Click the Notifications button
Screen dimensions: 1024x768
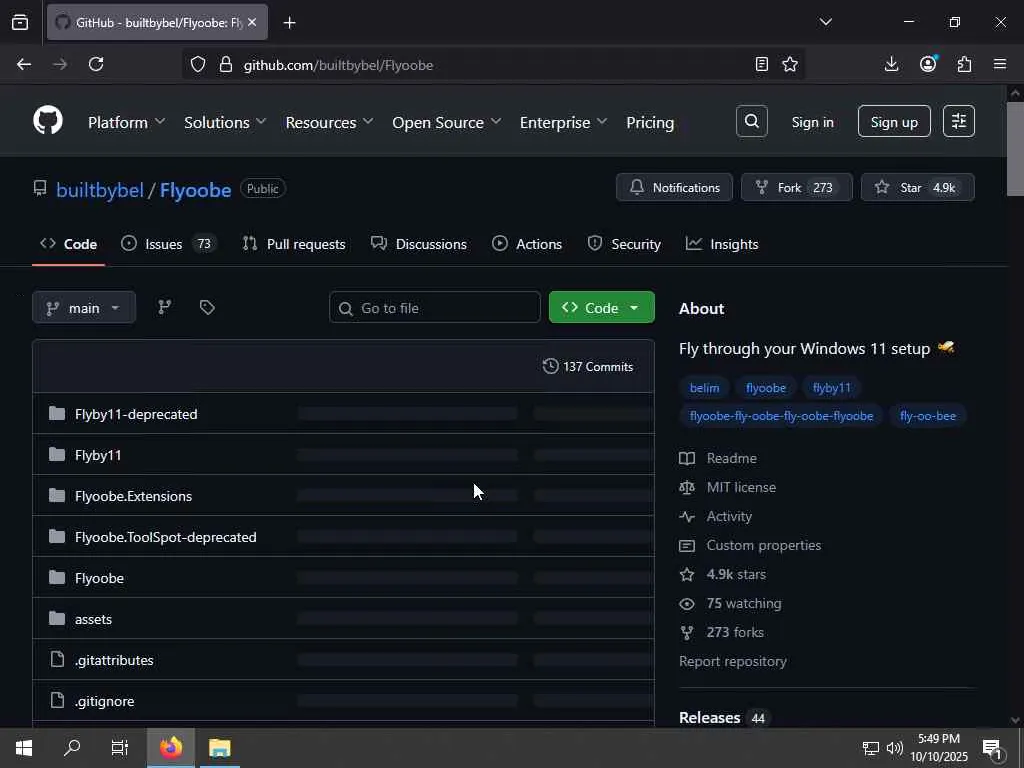click(x=674, y=187)
